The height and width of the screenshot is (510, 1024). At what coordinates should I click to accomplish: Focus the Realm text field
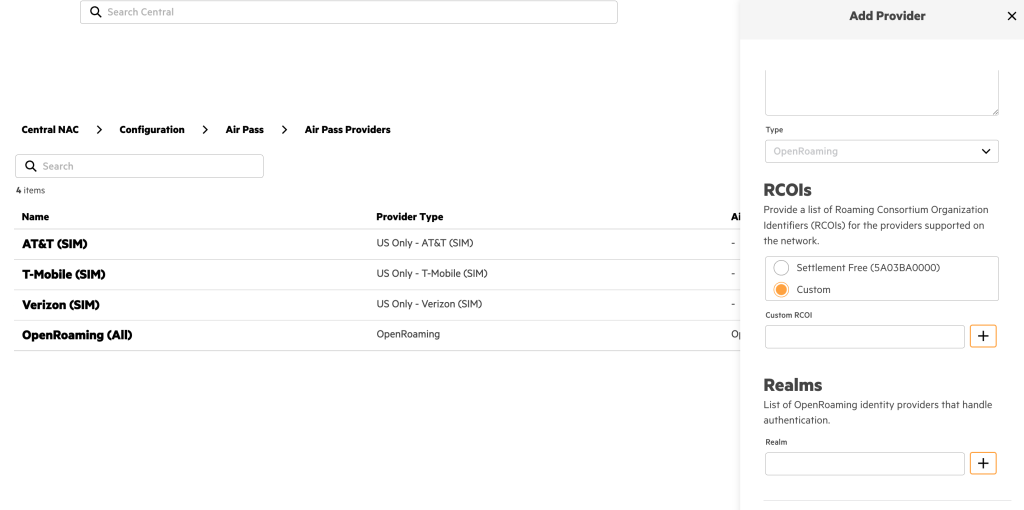coord(864,463)
